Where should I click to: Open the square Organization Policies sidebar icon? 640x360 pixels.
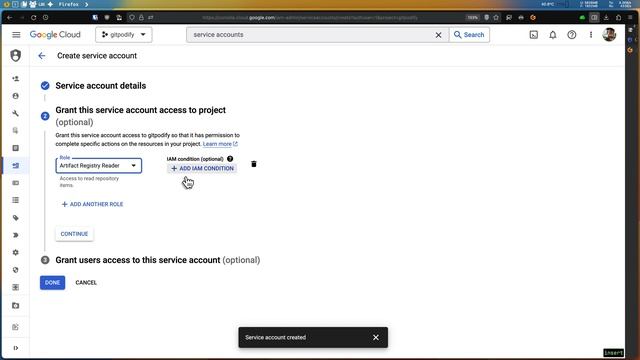pos(16,148)
